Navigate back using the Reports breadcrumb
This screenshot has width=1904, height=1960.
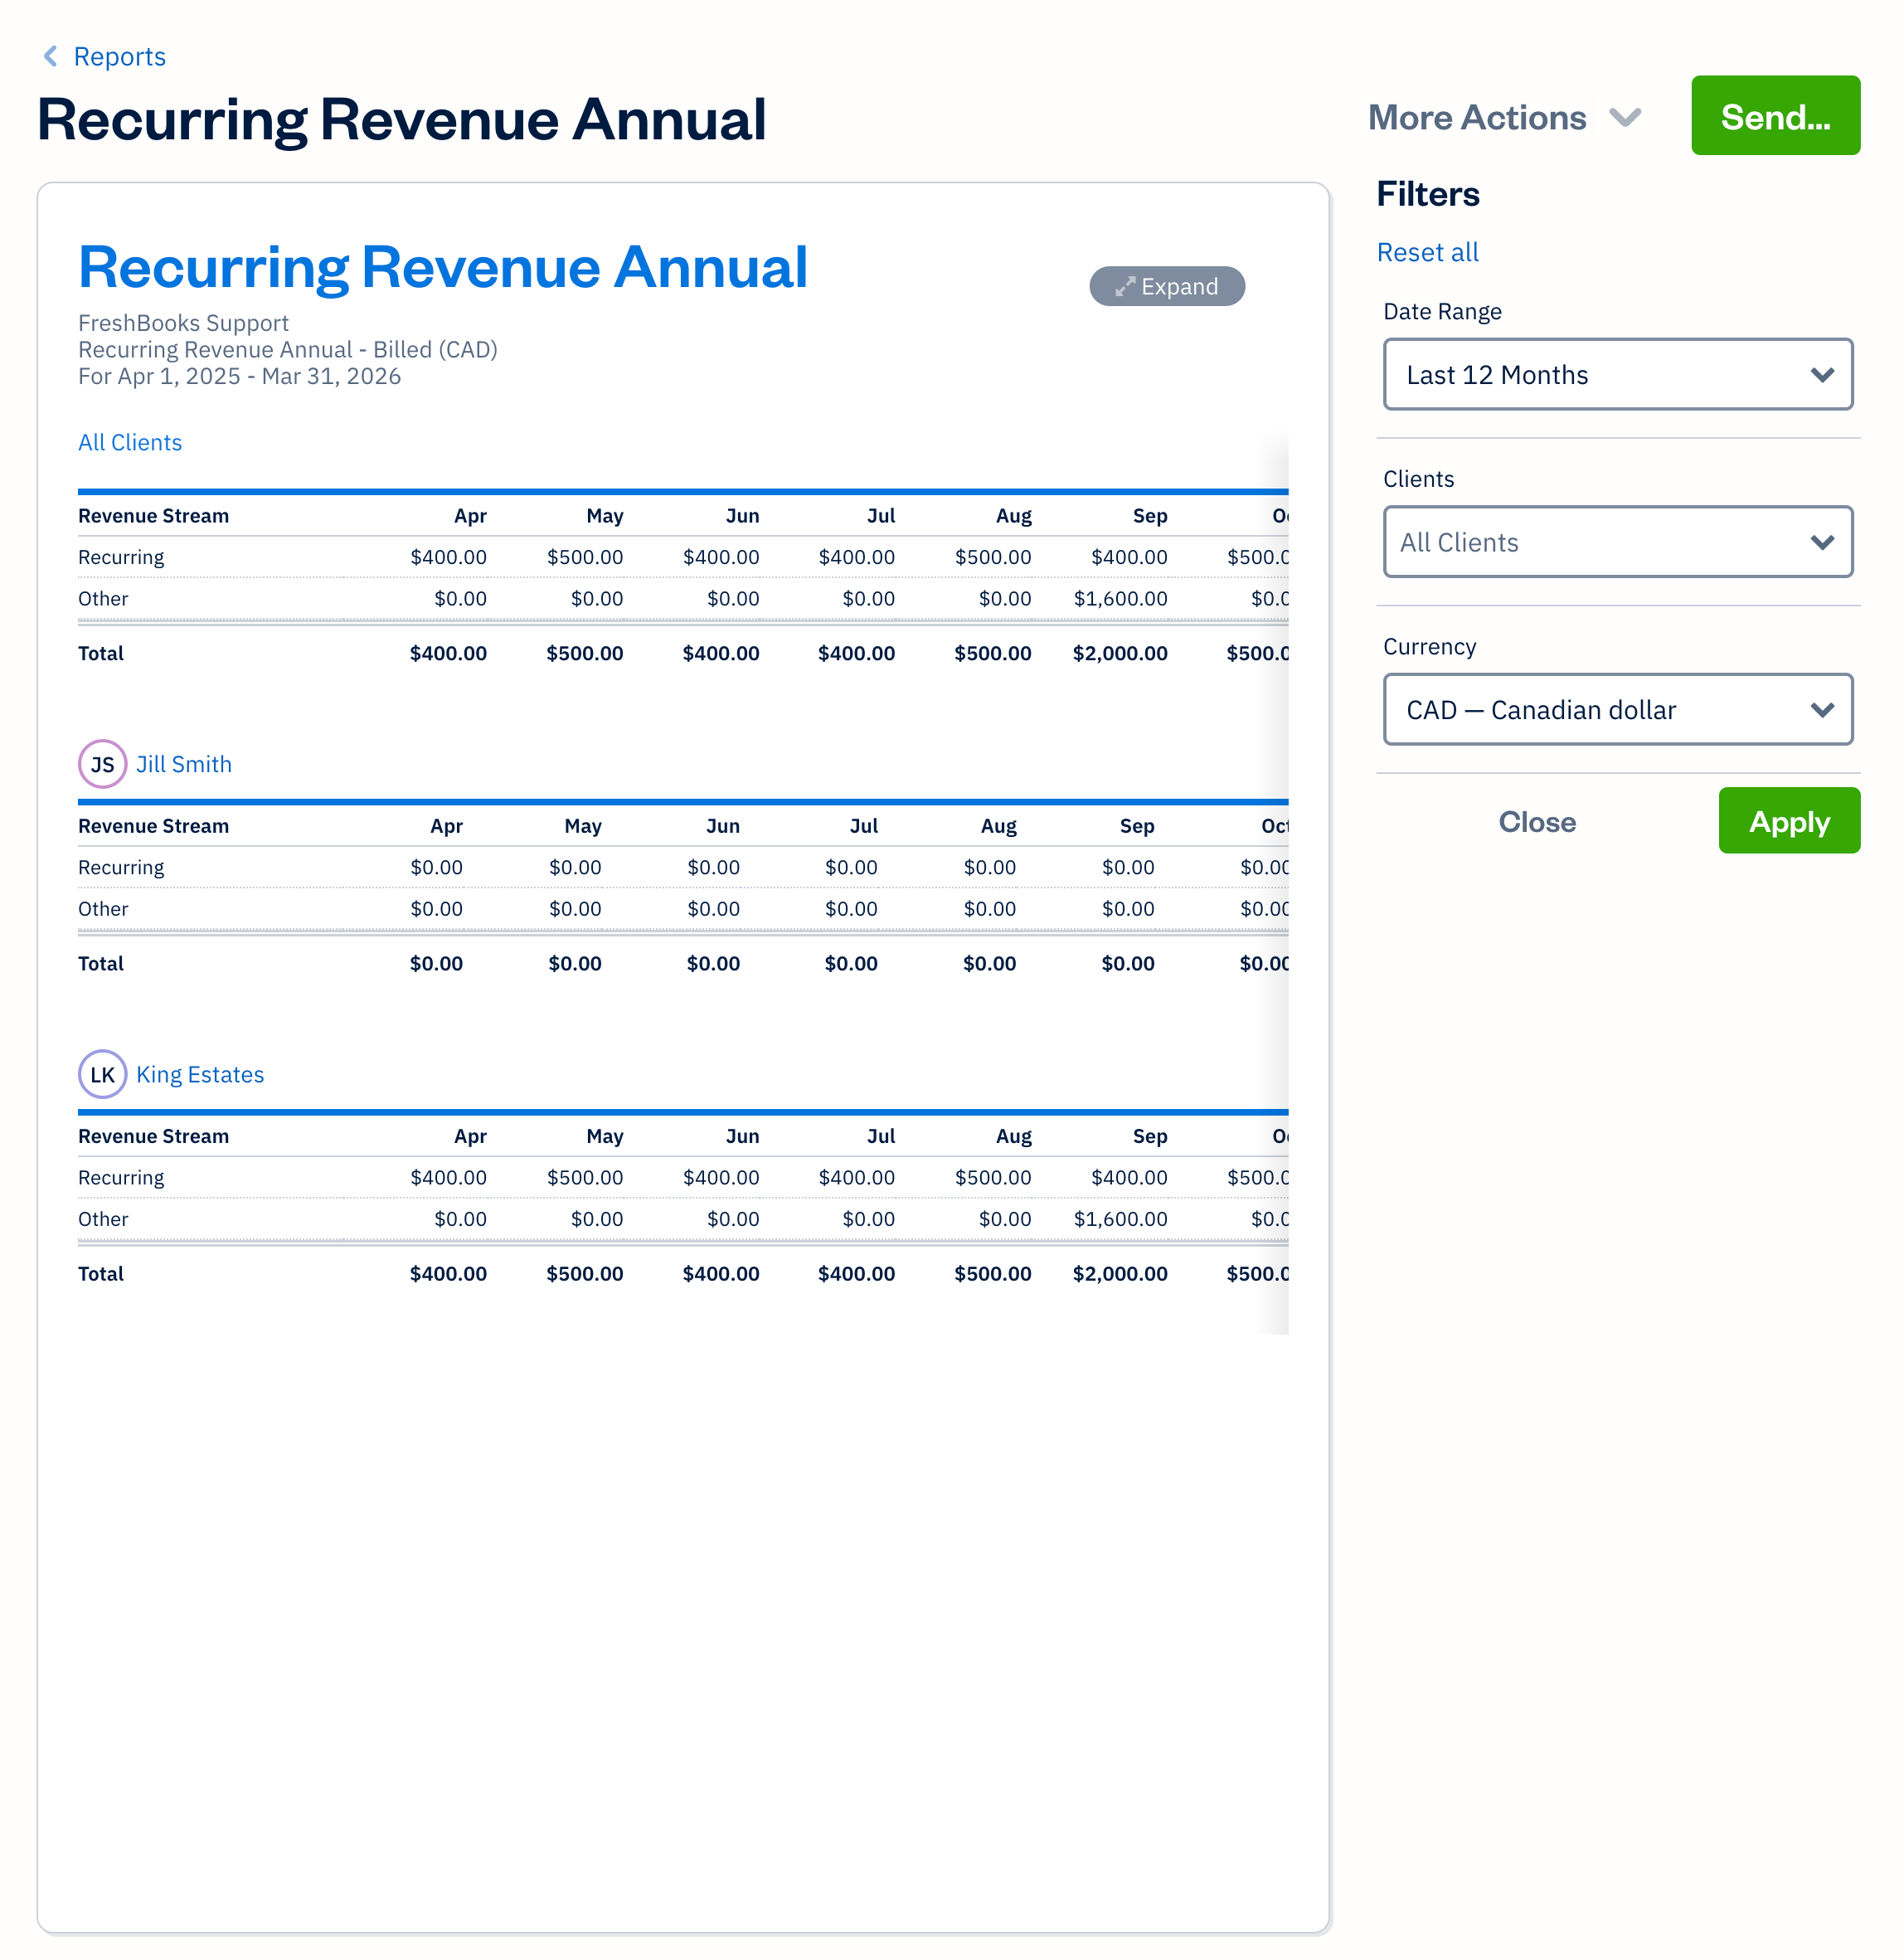click(119, 56)
